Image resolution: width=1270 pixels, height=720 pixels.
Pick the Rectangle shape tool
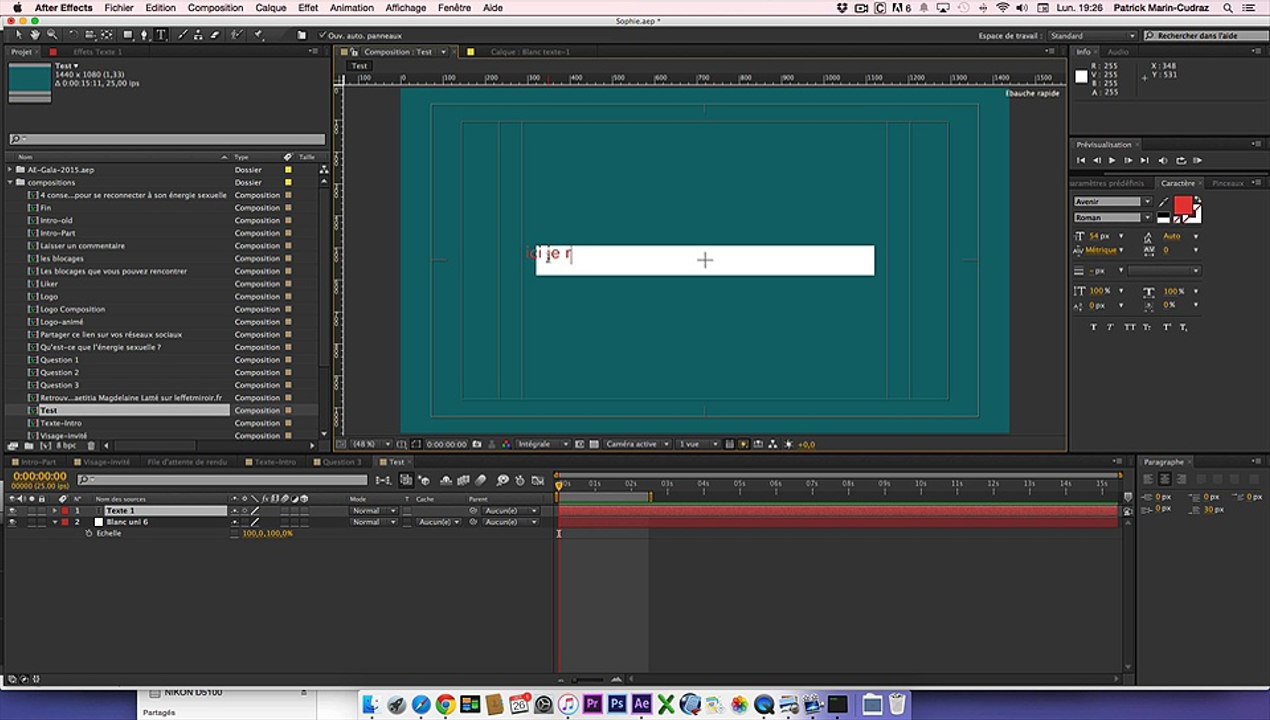tap(127, 35)
